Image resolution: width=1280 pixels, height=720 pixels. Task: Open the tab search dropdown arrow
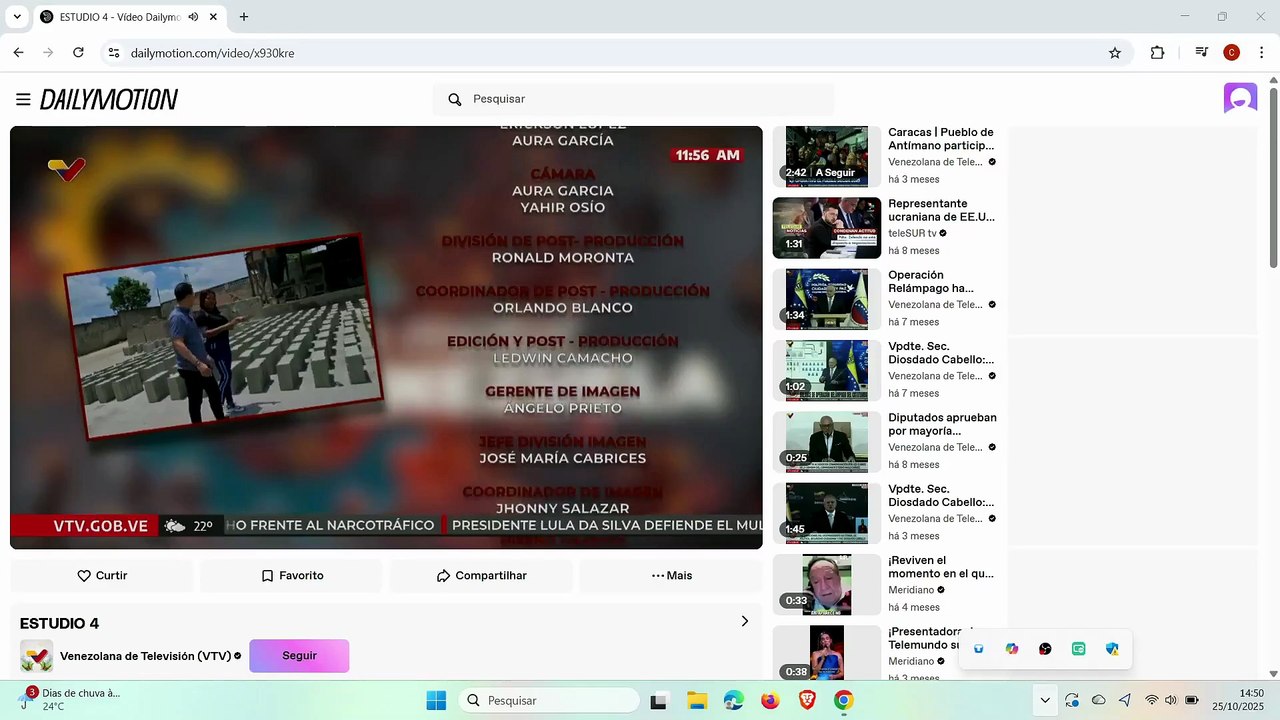(17, 17)
